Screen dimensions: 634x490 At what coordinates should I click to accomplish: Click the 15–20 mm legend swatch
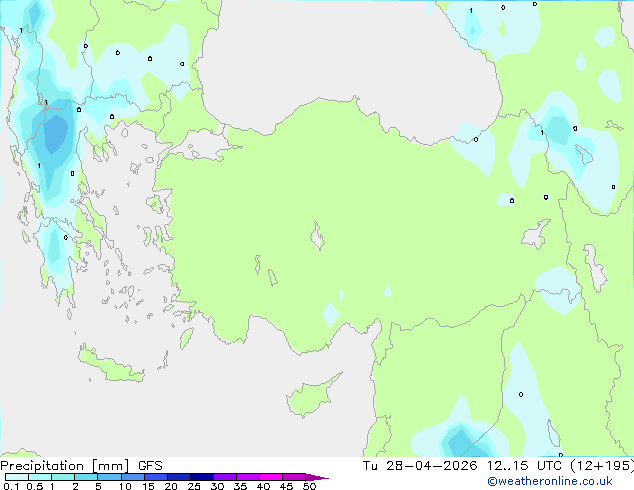(x=155, y=477)
